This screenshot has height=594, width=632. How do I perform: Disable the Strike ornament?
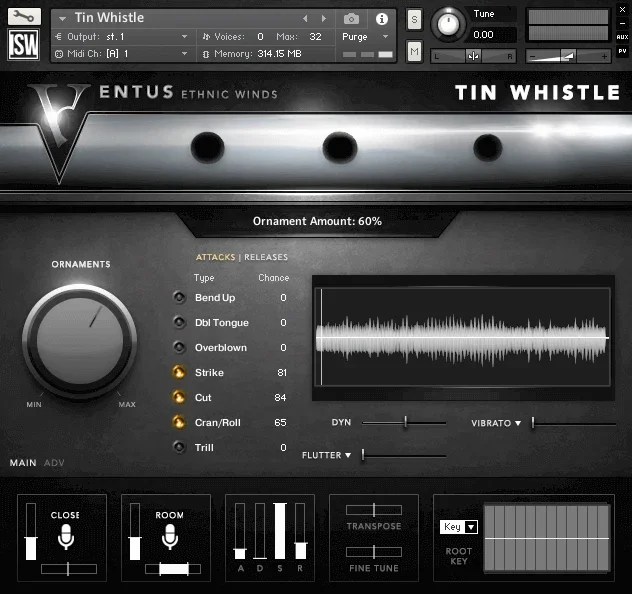pyautogui.click(x=179, y=372)
